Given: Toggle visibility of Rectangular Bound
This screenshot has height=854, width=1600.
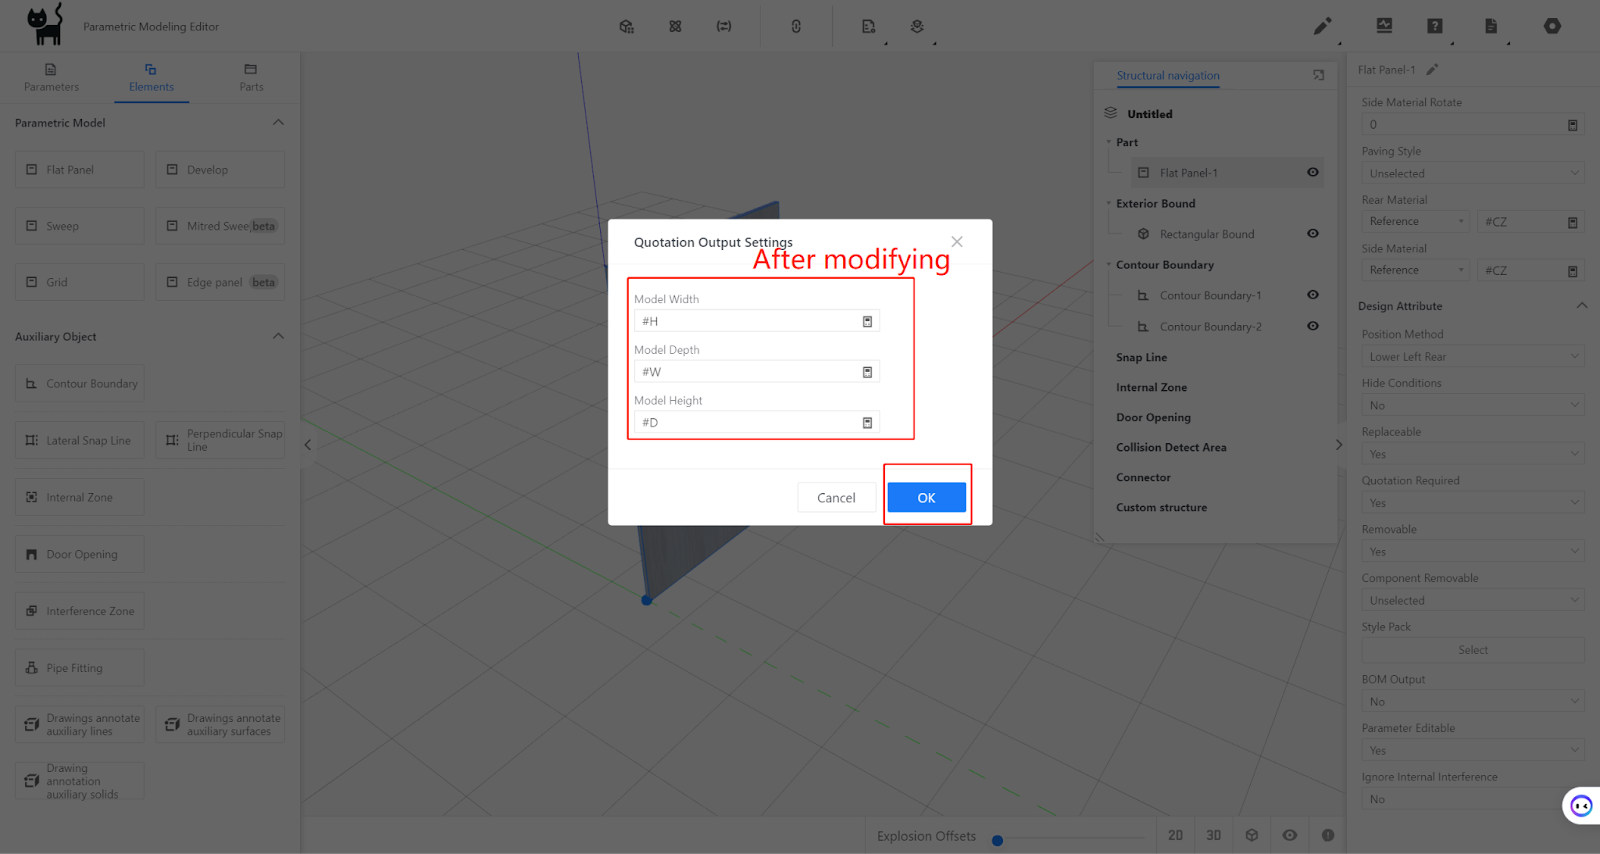Looking at the screenshot, I should click(x=1313, y=233).
